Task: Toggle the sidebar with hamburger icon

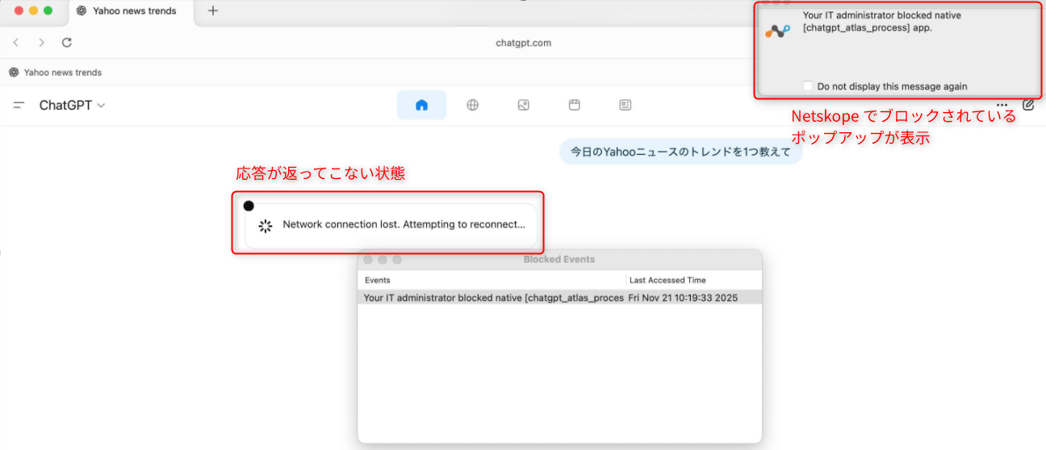Action: coord(19,105)
